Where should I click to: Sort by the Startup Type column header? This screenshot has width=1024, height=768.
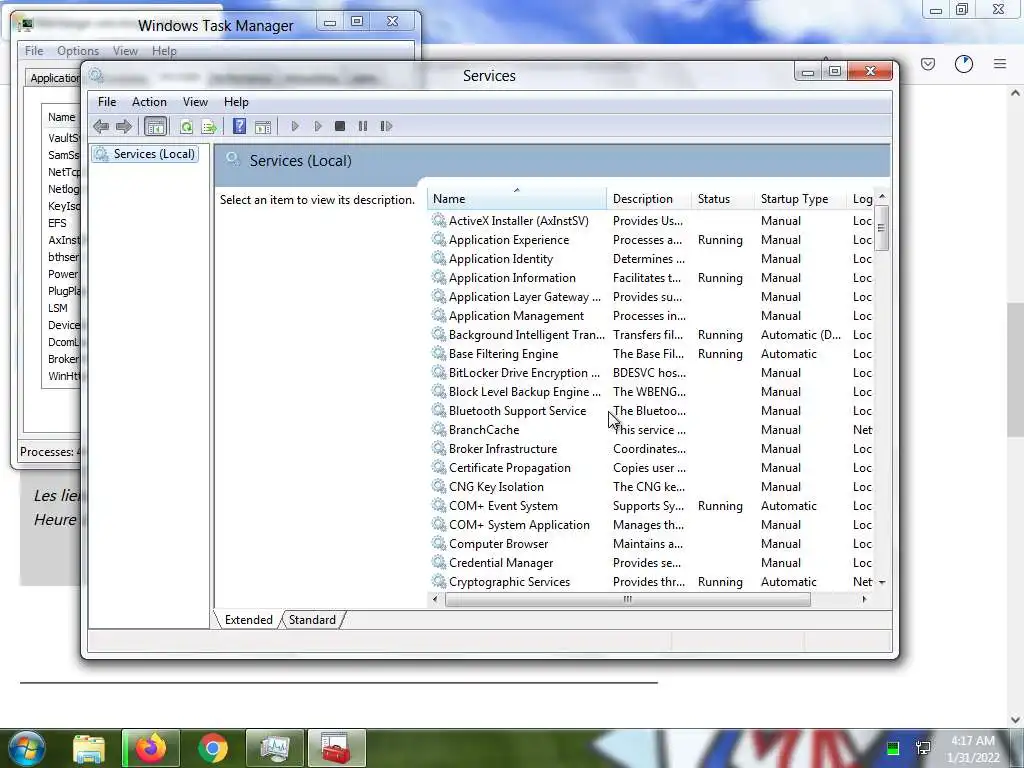pos(800,199)
